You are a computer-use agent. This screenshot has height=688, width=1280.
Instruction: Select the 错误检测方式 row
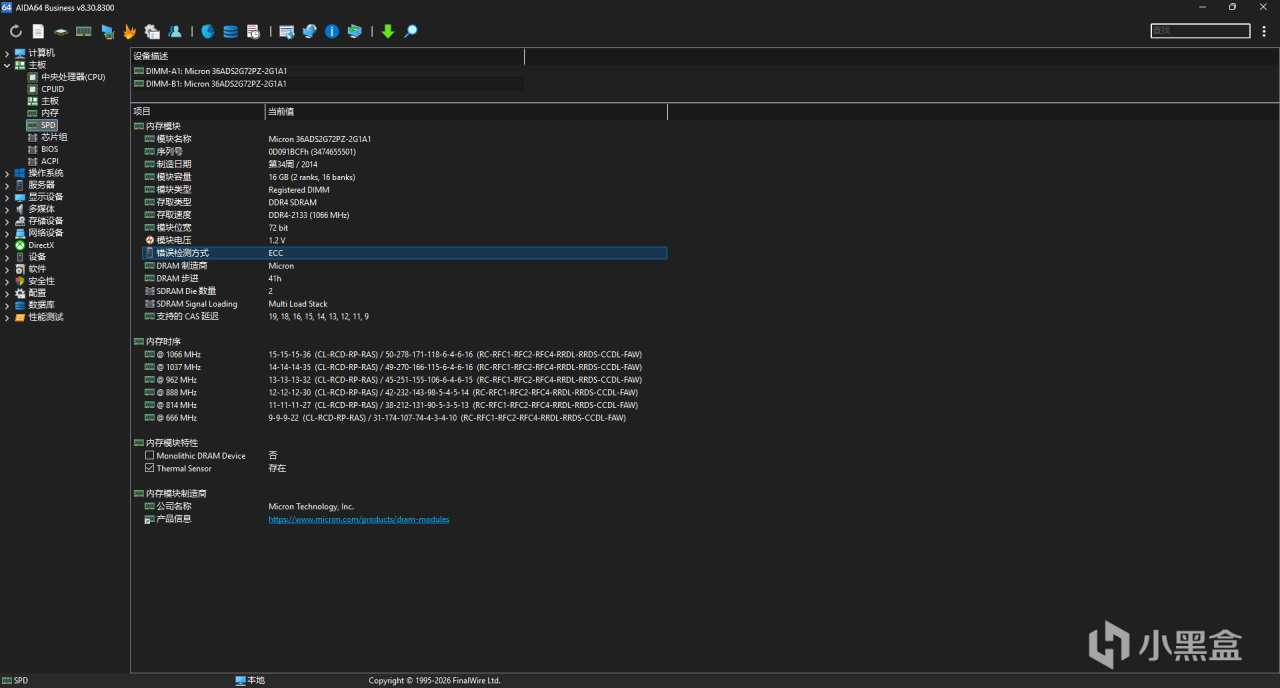(405, 253)
